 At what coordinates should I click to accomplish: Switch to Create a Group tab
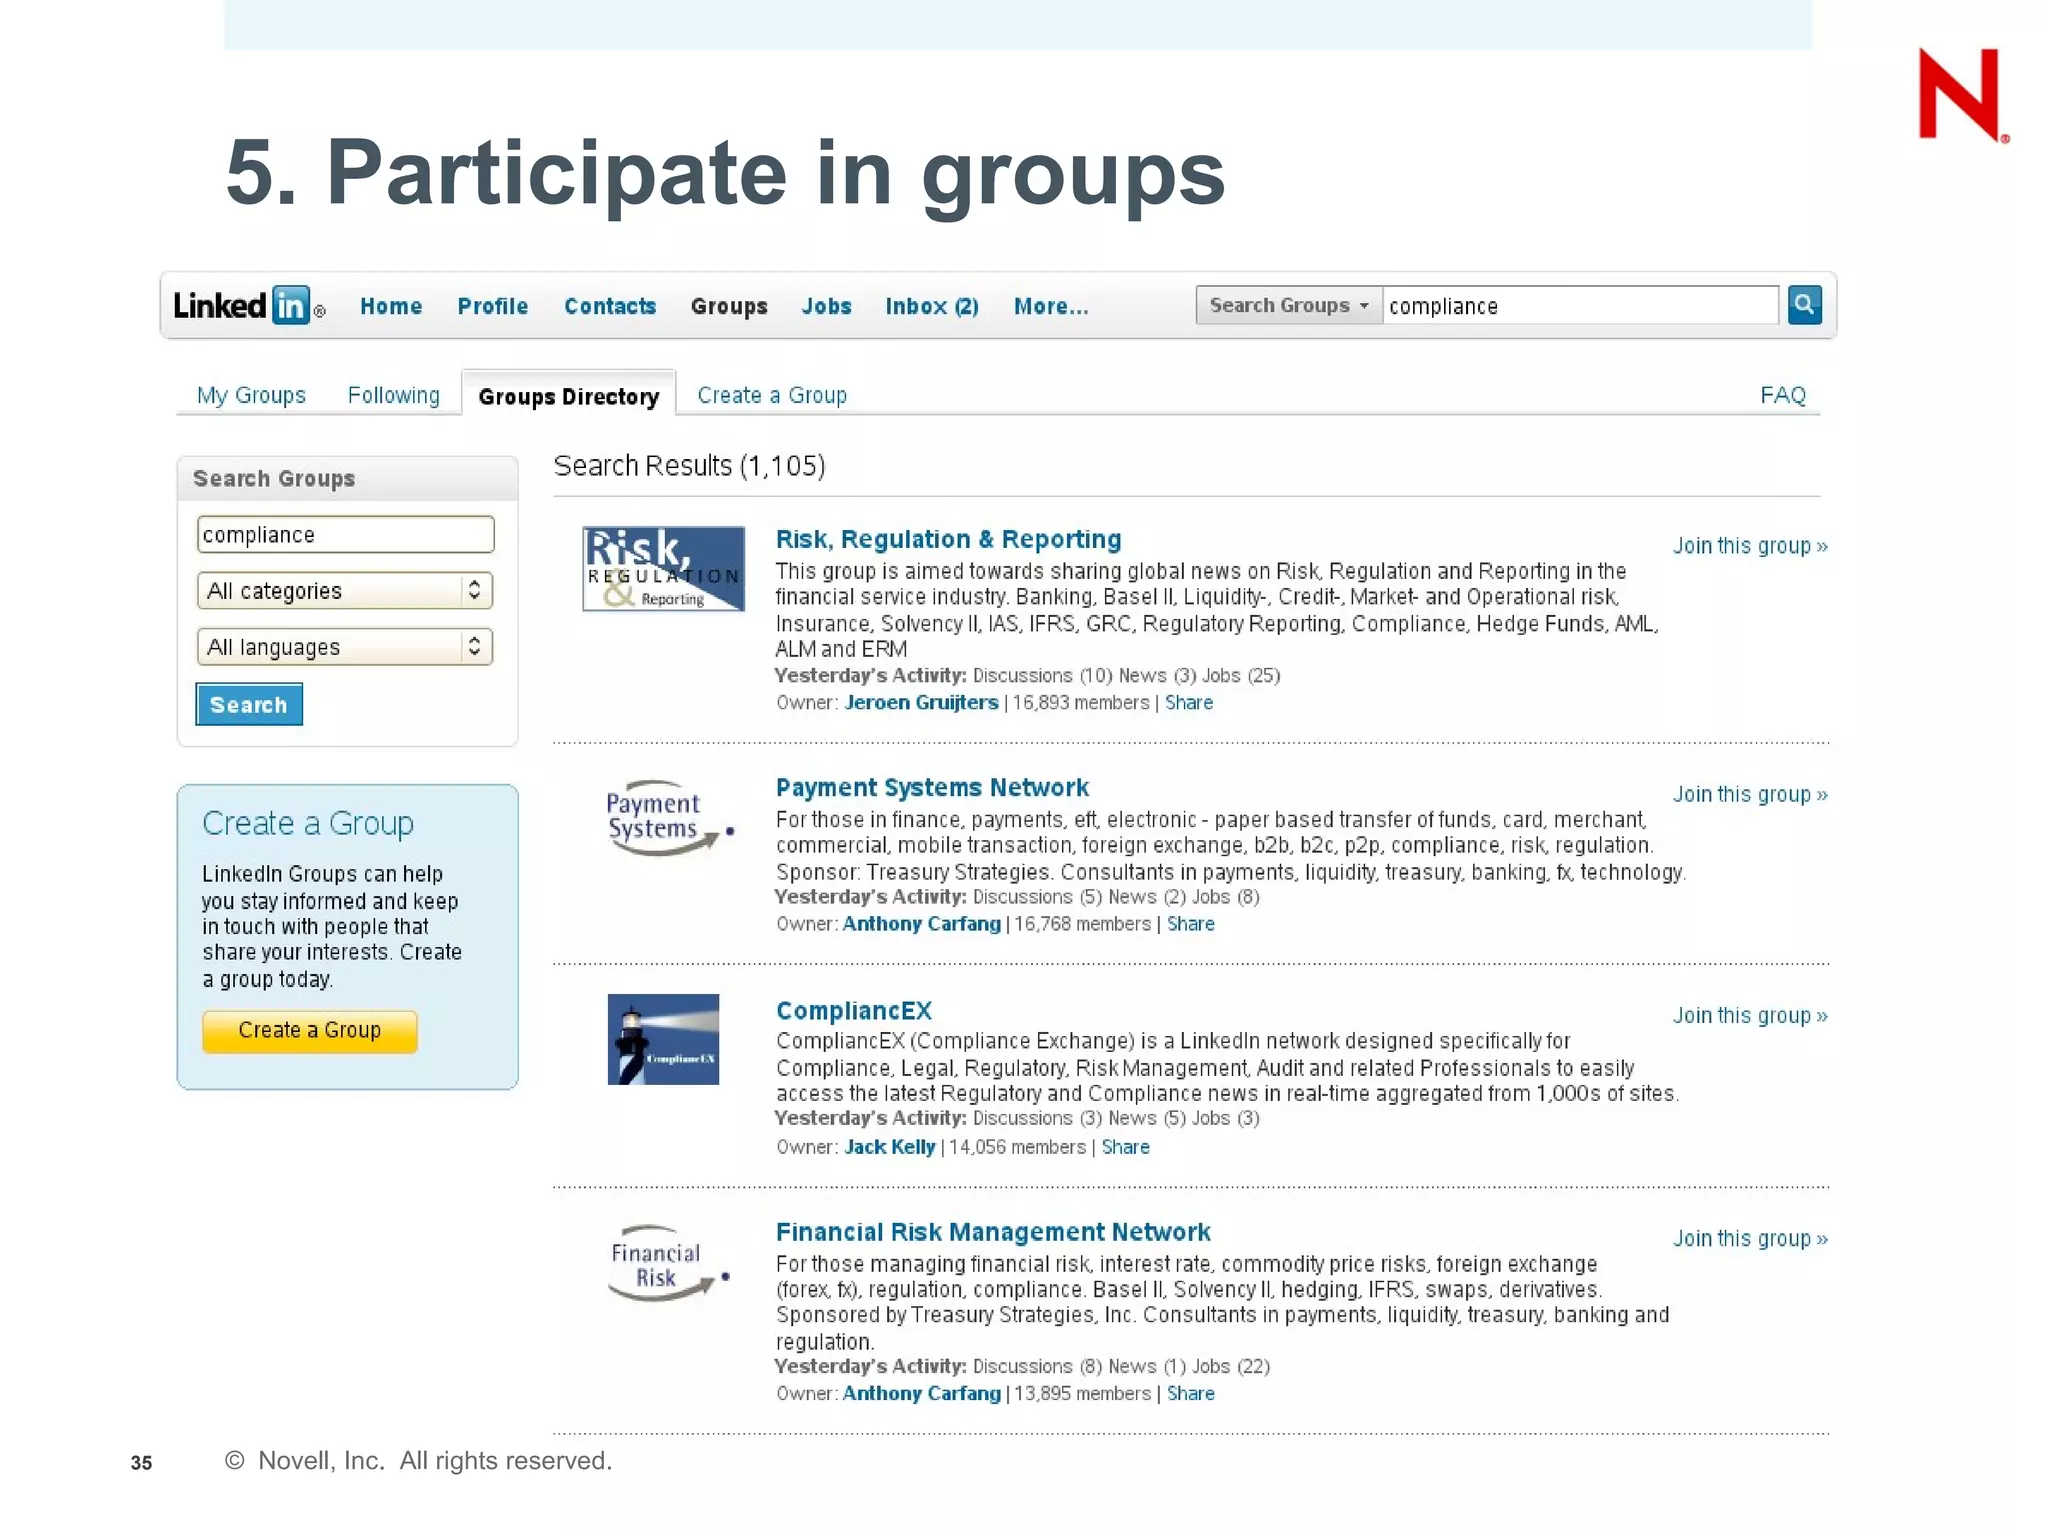(772, 395)
